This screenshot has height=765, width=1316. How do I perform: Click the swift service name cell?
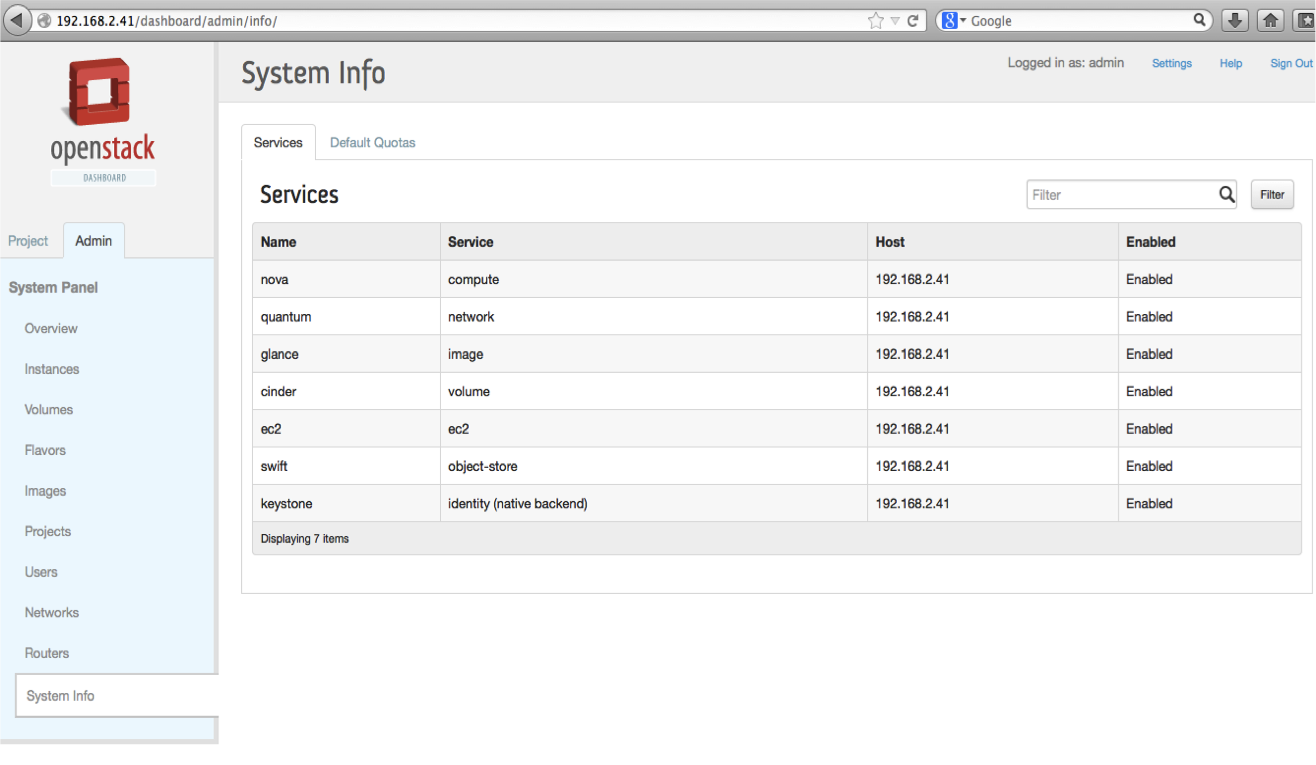[x=346, y=466]
